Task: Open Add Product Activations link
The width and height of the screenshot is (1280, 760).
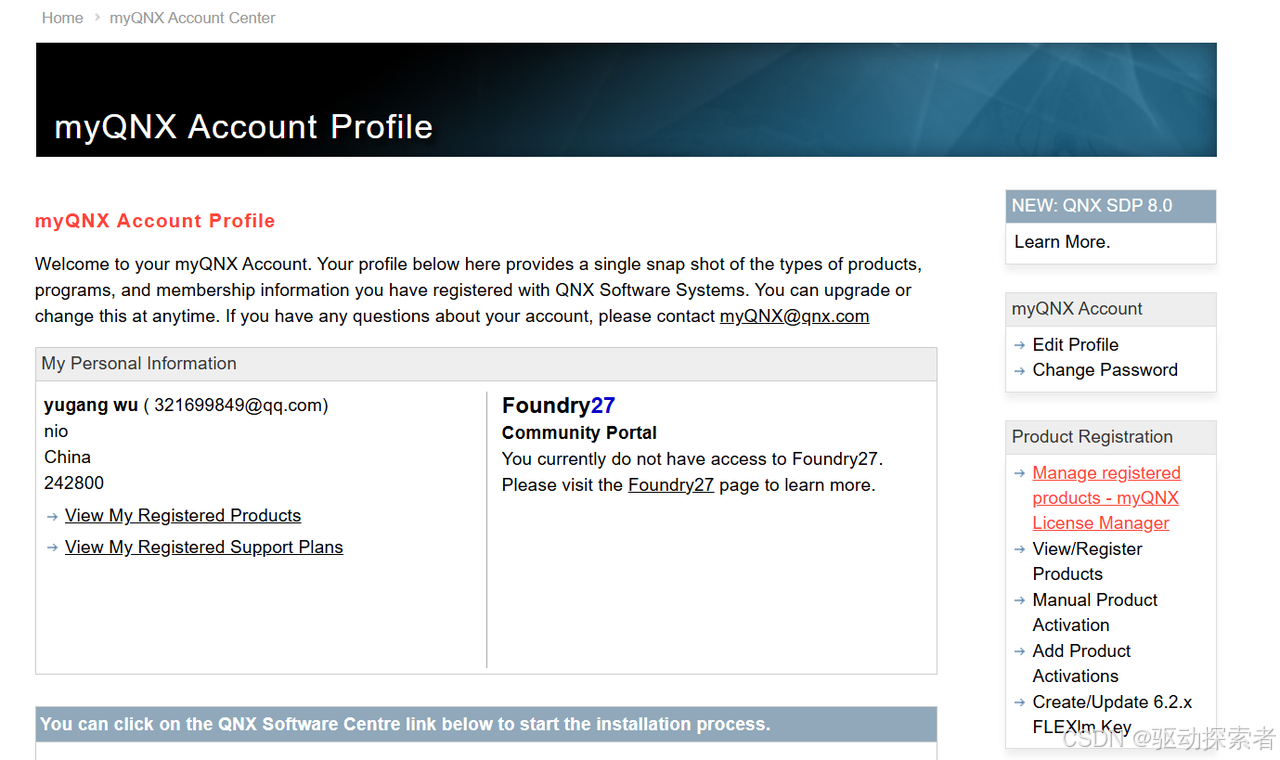Action: [x=1082, y=663]
